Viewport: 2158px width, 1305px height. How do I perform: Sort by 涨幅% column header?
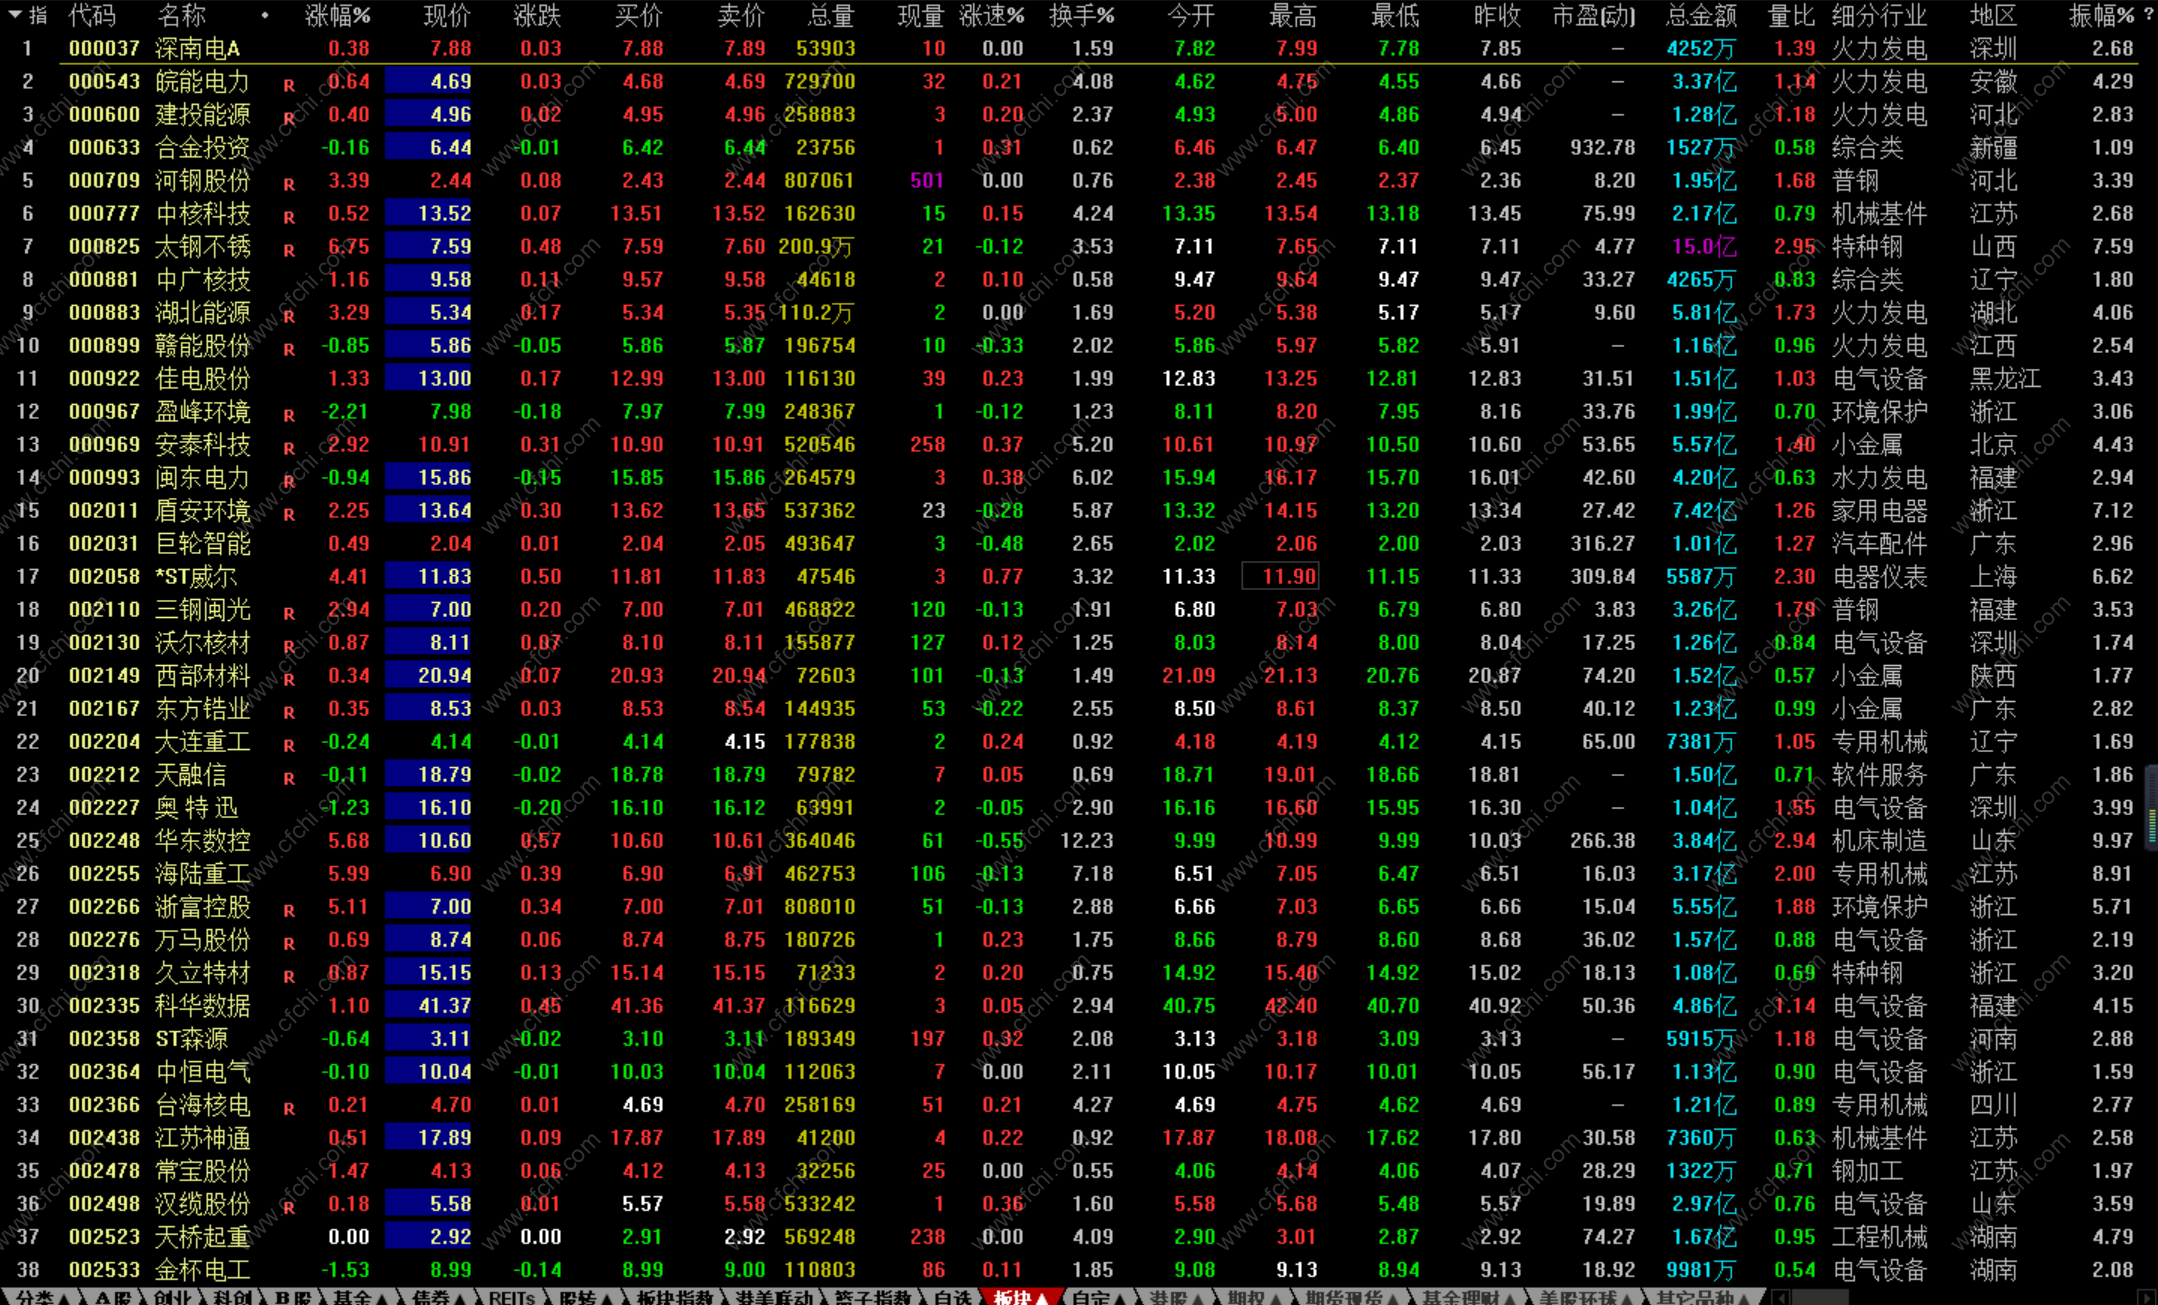[x=337, y=15]
